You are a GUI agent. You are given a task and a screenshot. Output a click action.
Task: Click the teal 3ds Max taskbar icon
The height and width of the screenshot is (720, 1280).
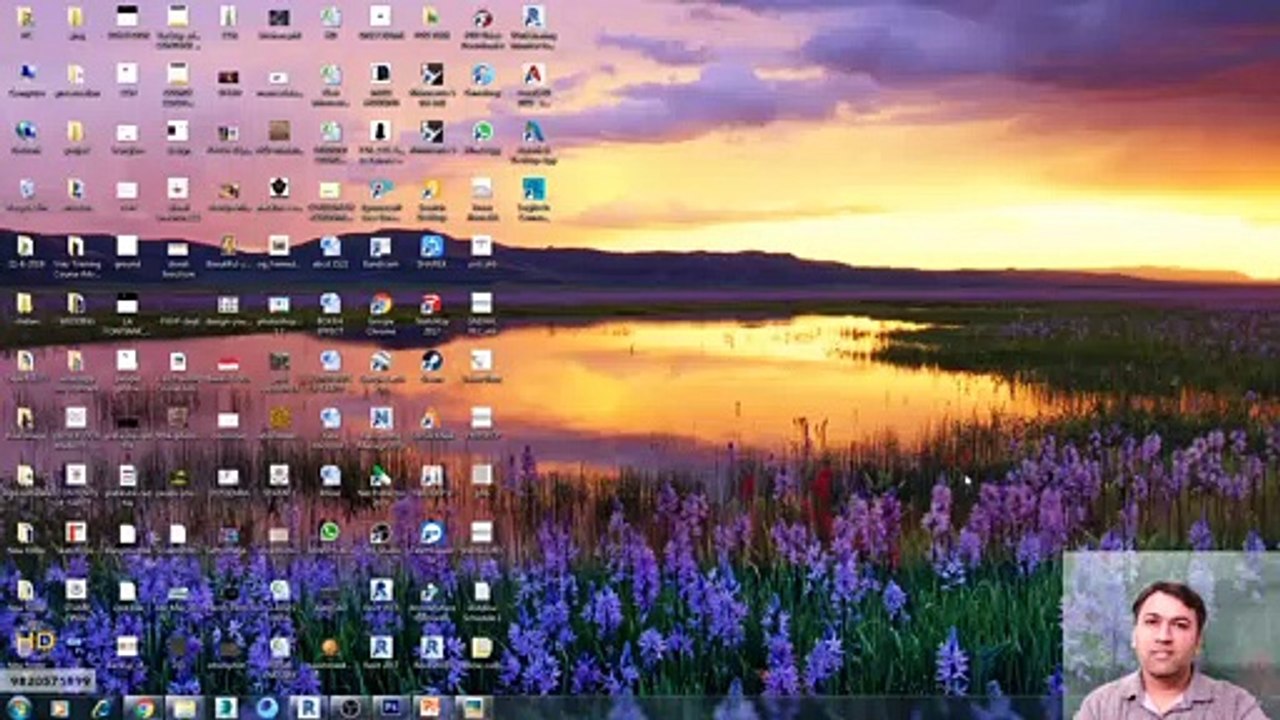(226, 708)
